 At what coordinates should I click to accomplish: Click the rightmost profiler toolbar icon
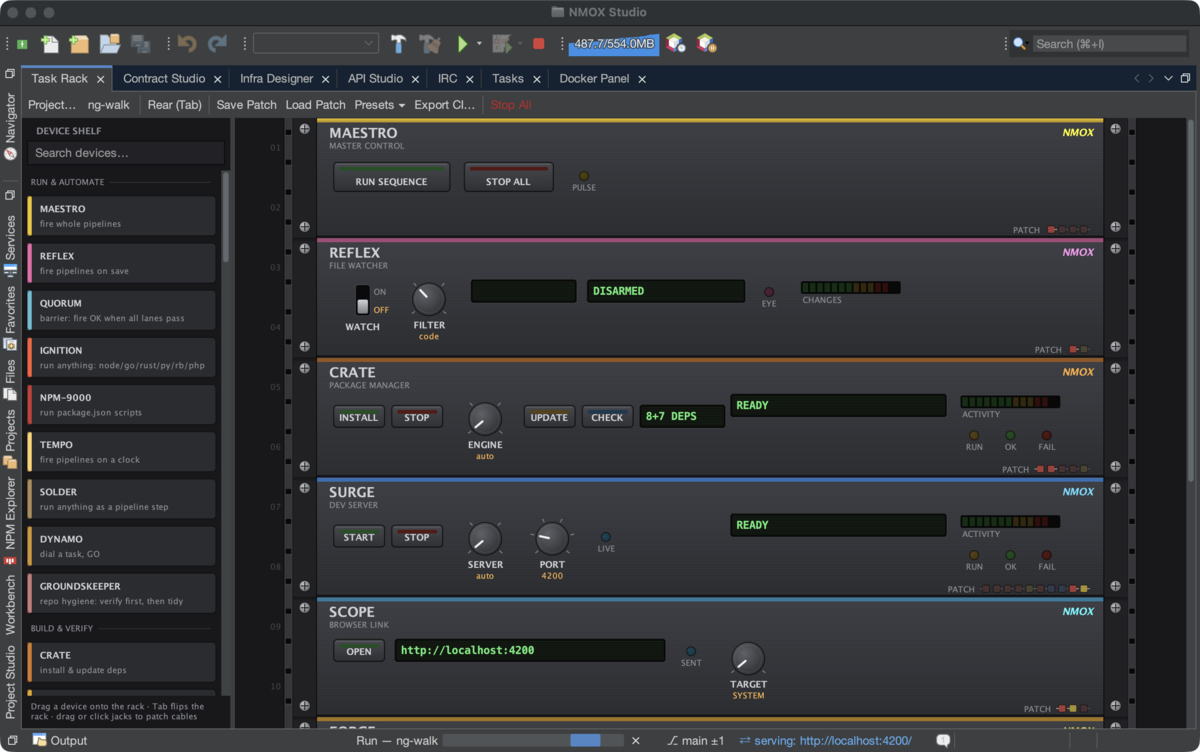tap(707, 44)
